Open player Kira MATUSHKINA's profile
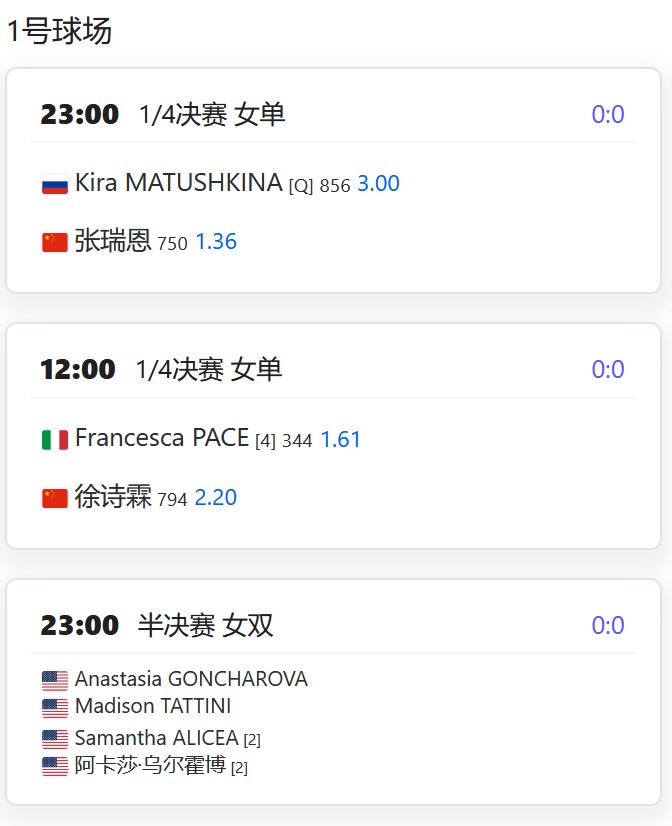The image size is (672, 826). coord(178,184)
